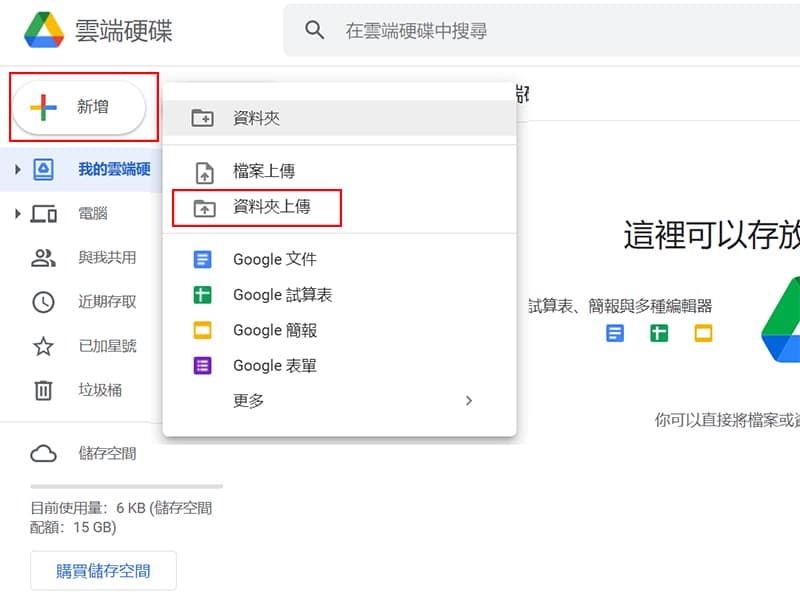Click the shared people icon in sidebar
Screen dimensions: 800x600
point(43,258)
